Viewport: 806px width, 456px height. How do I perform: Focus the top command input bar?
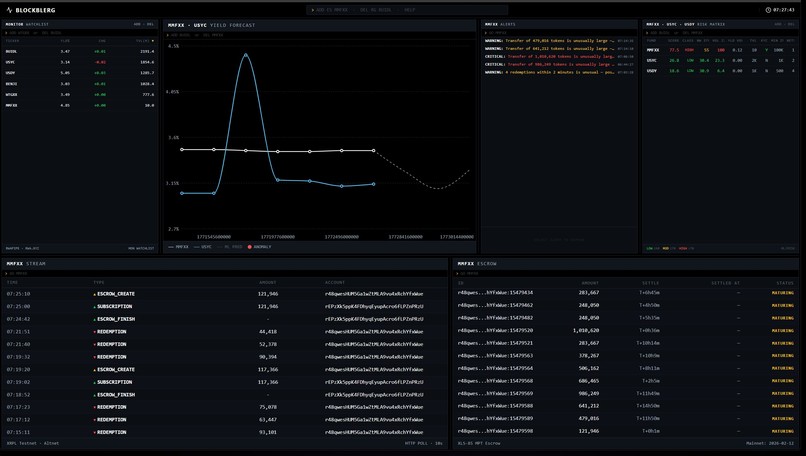click(x=407, y=10)
